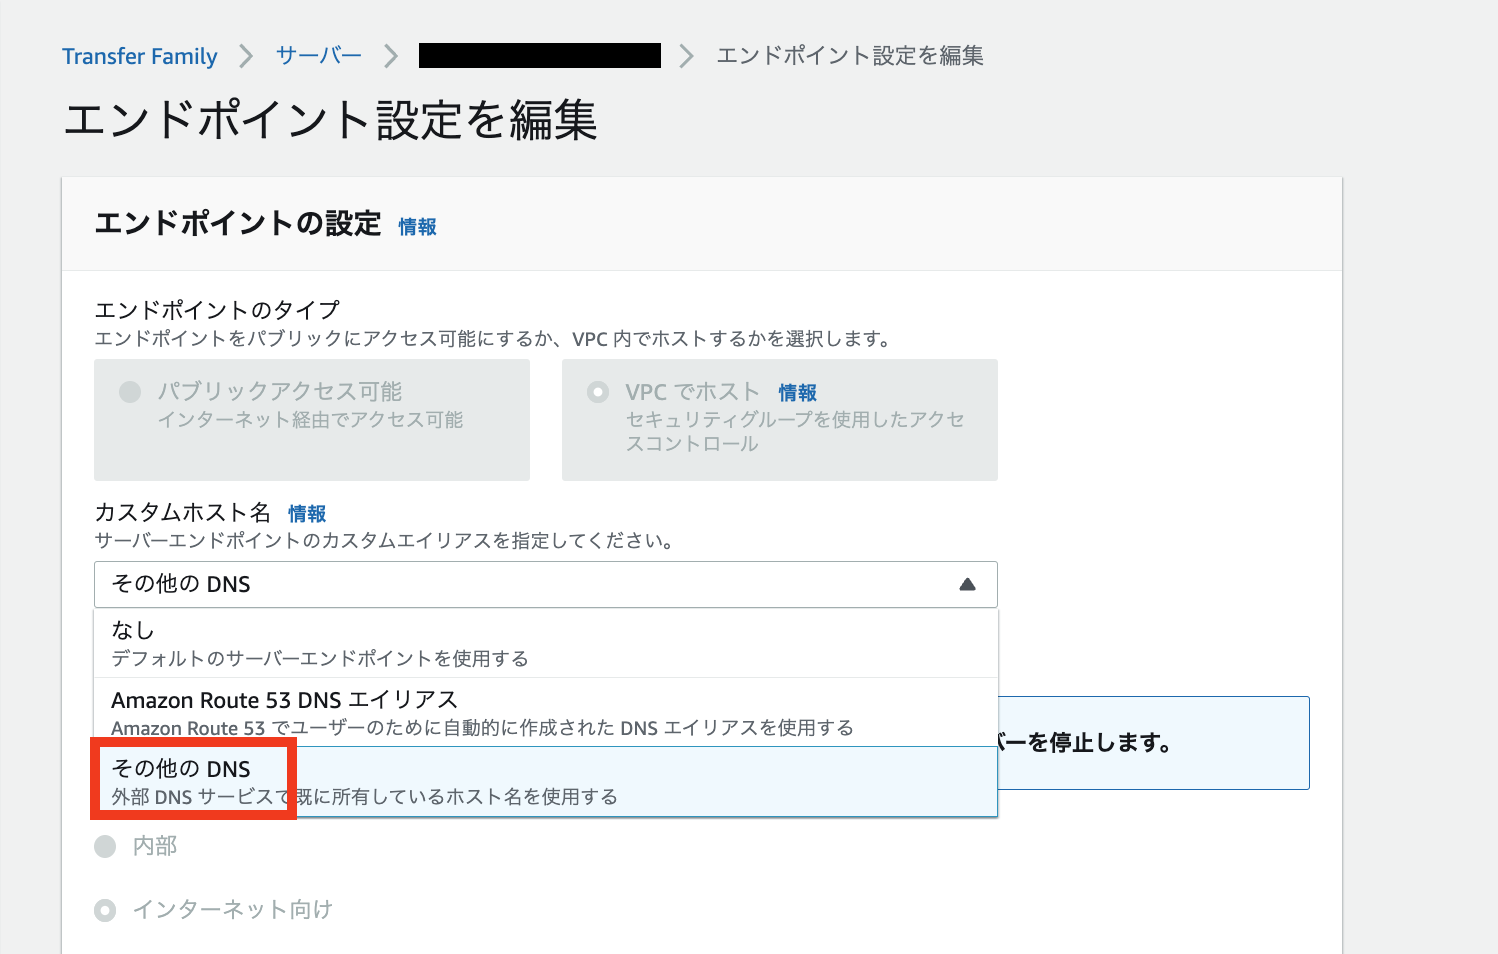Open 情報 beside カスタムホスト名
Screen dimensions: 1498x954
point(306,513)
